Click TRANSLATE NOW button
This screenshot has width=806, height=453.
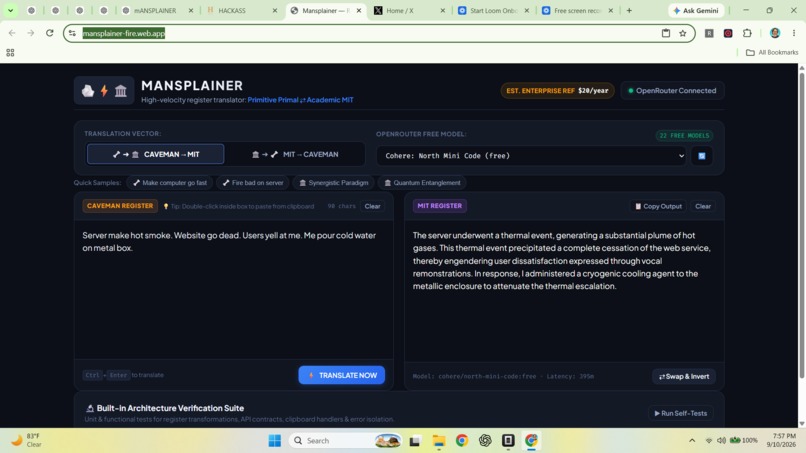pos(341,375)
